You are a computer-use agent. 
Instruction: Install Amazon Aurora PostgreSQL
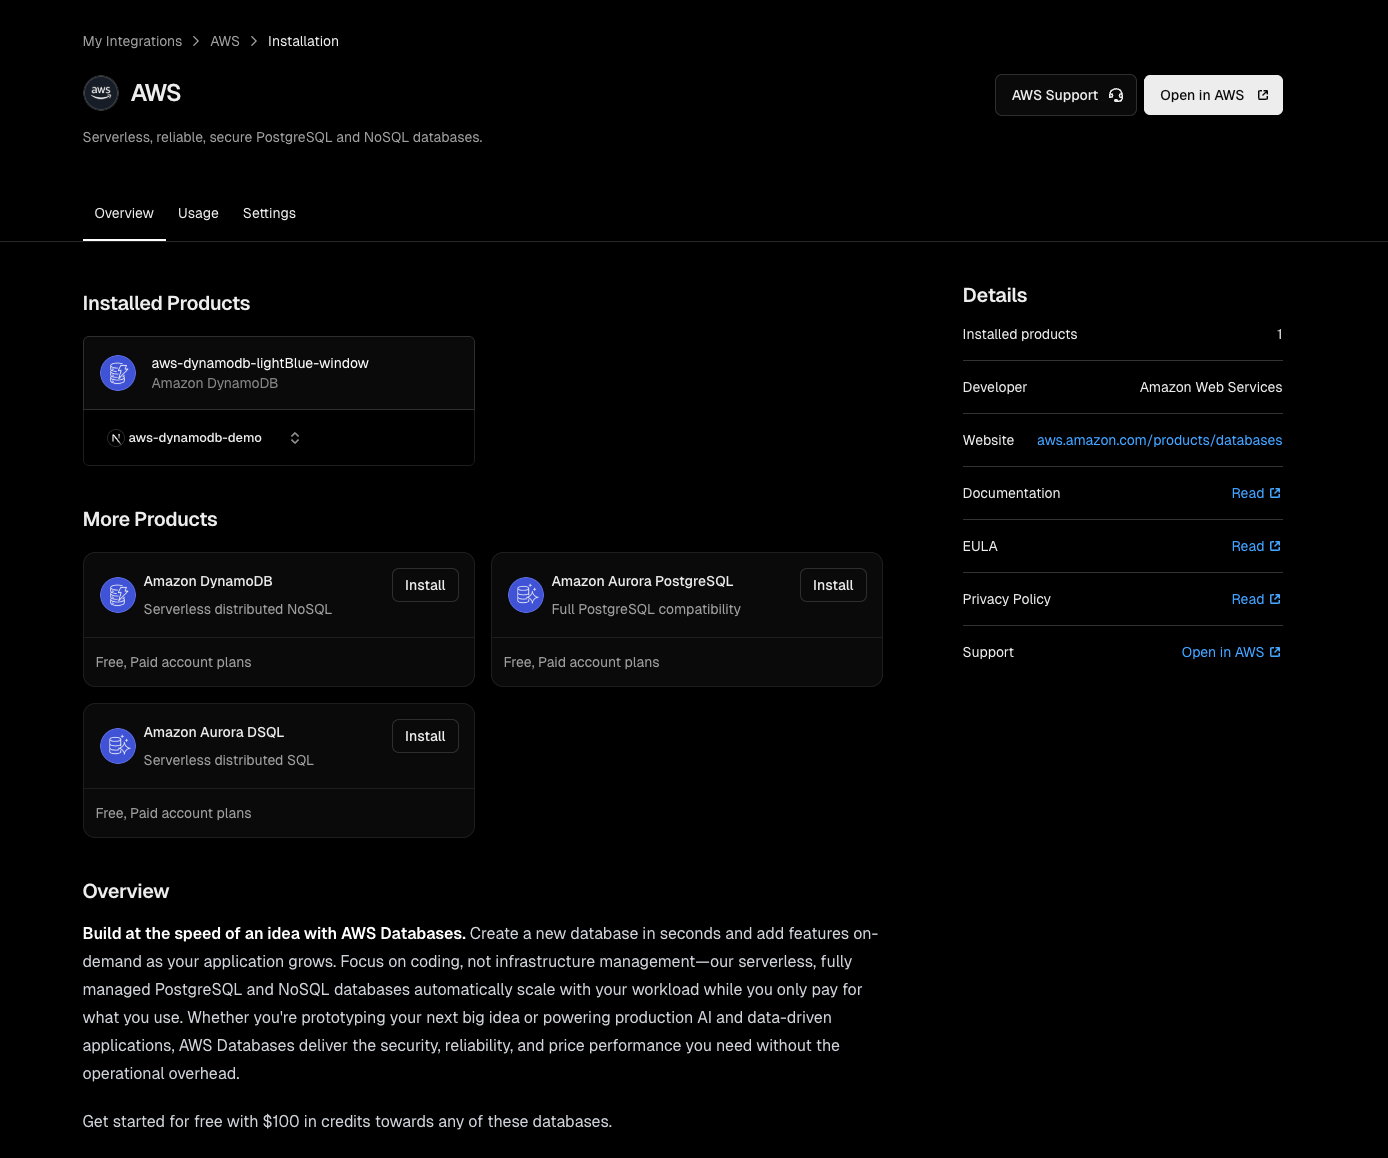[x=833, y=585]
